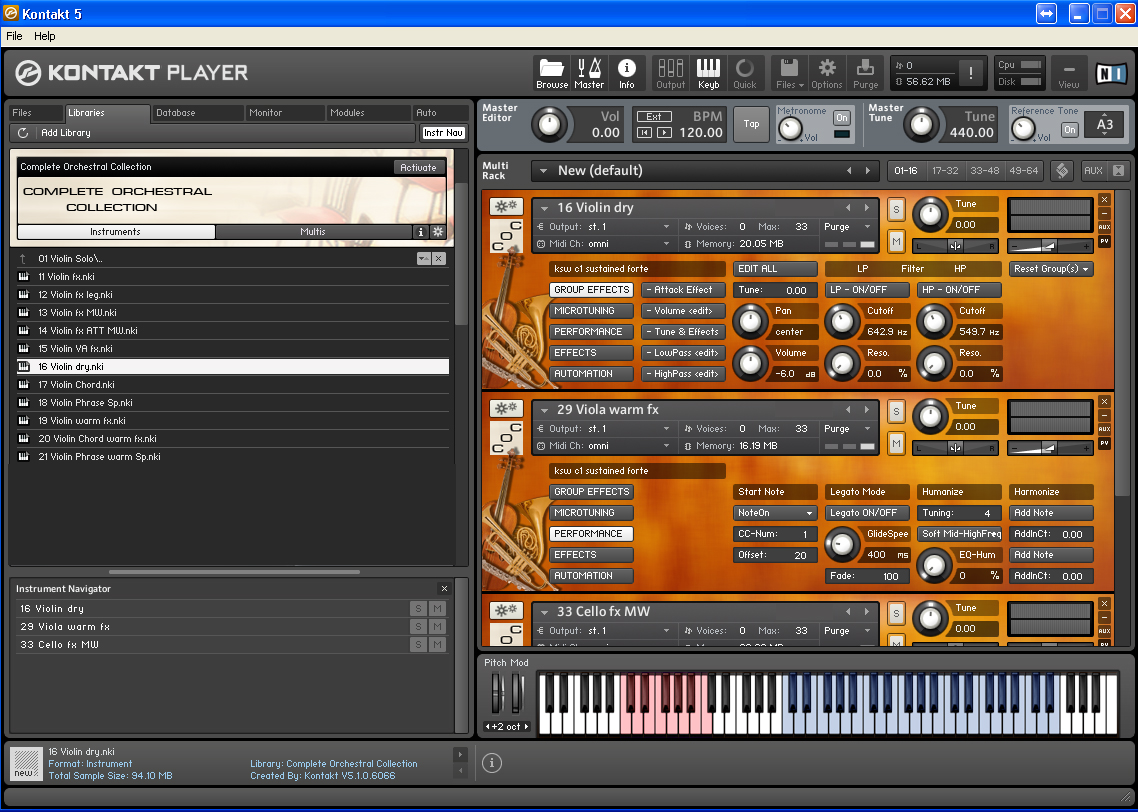Adjust the LP Cutoff knob
The image size is (1138, 812).
(x=842, y=321)
